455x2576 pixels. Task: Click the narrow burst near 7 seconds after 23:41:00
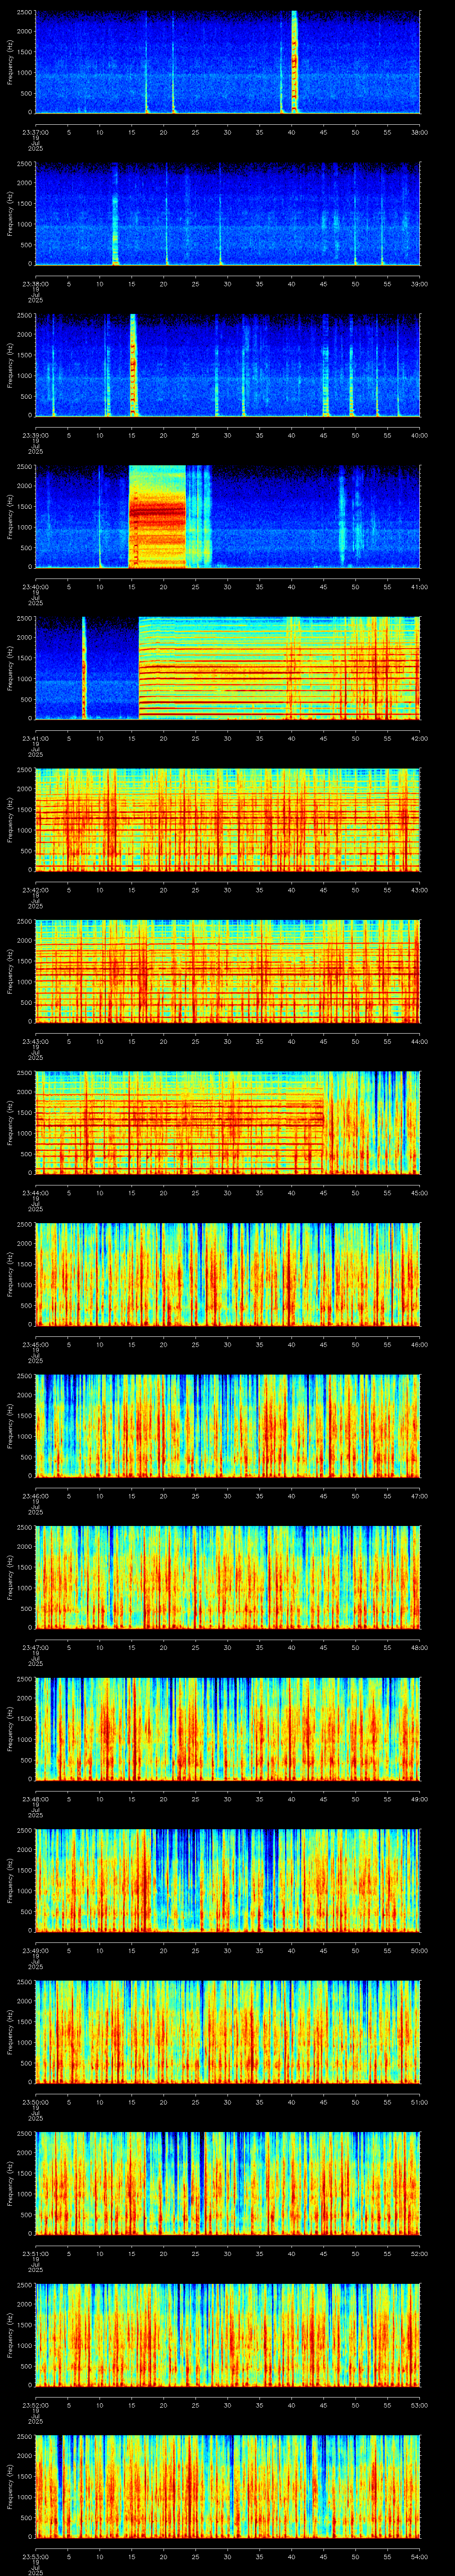pyautogui.click(x=84, y=669)
